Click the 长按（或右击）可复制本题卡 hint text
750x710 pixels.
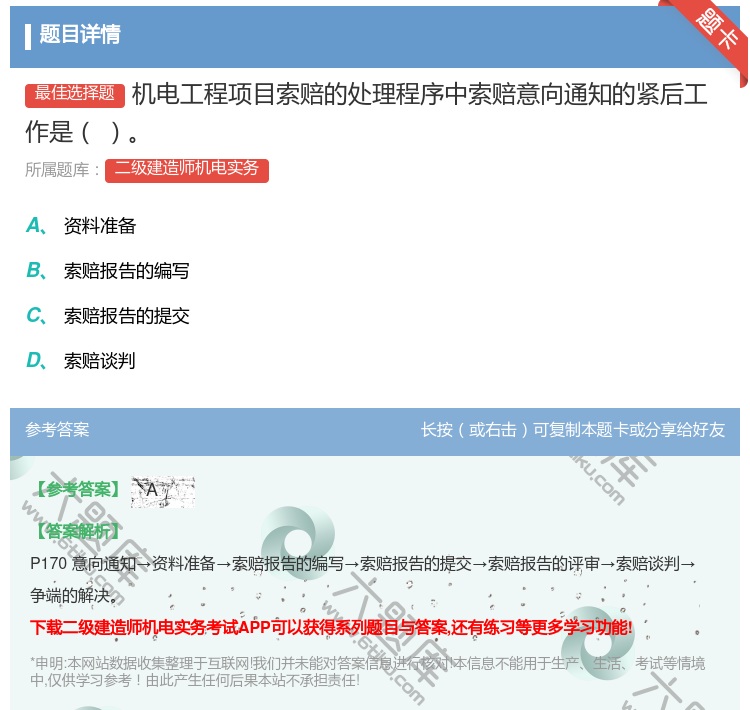point(573,430)
